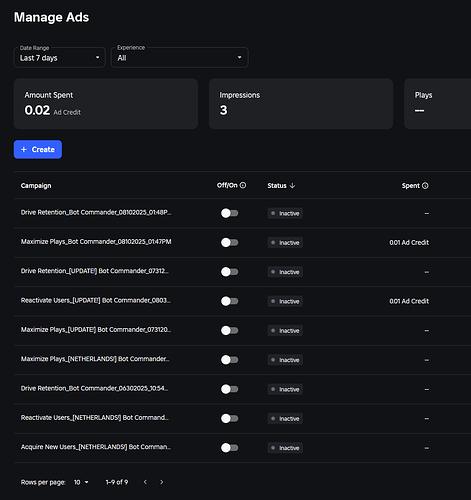Click the Create button

coord(38,150)
